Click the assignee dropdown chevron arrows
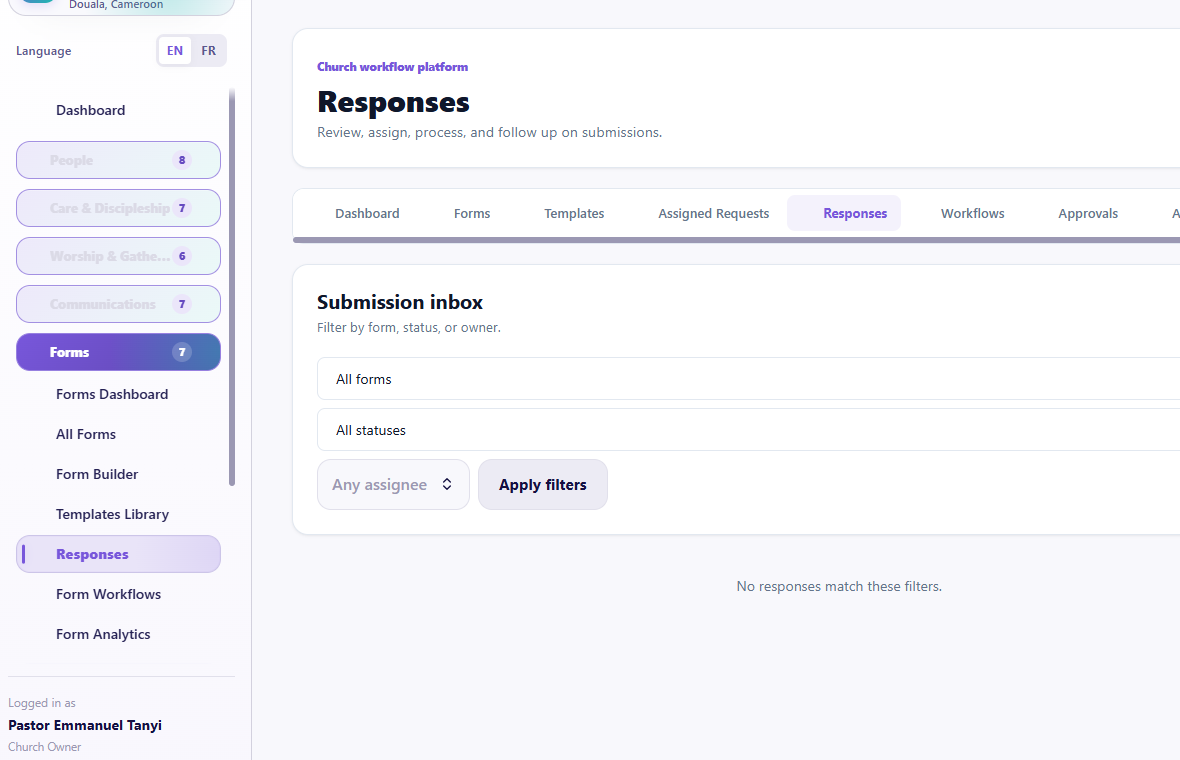Viewport: 1180px width, 760px height. click(x=447, y=485)
